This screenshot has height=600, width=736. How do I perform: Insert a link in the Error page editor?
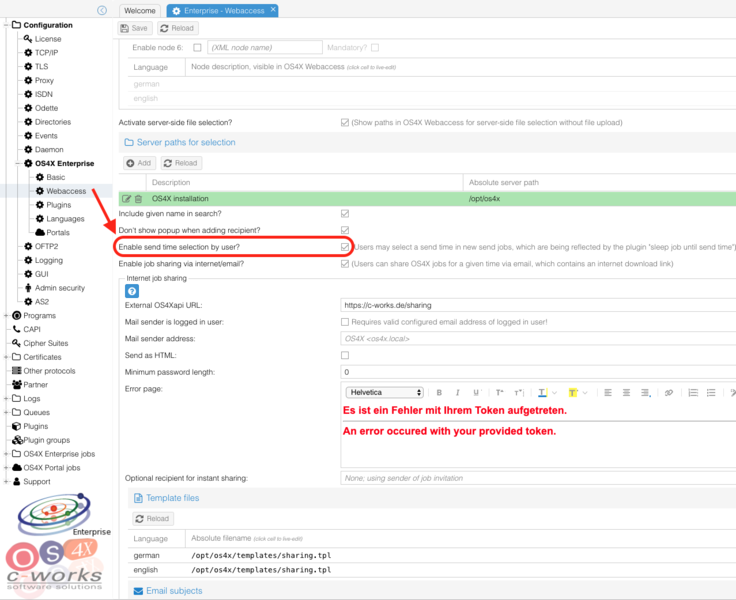tap(669, 393)
